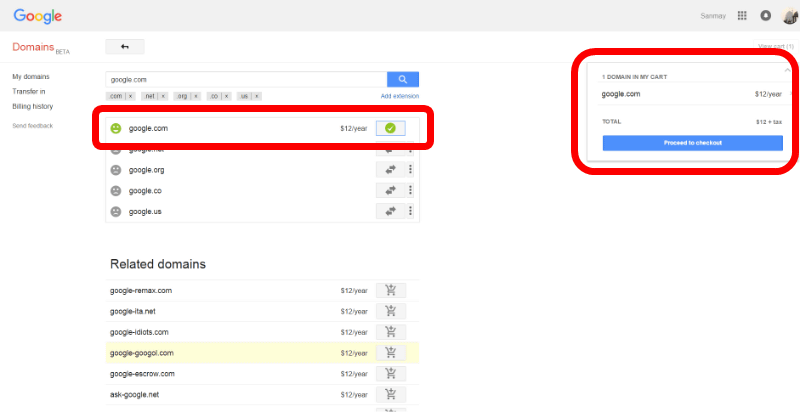Image resolution: width=800 pixels, height=412 pixels.
Task: Select google-remax.com domain name
Action: point(141,291)
